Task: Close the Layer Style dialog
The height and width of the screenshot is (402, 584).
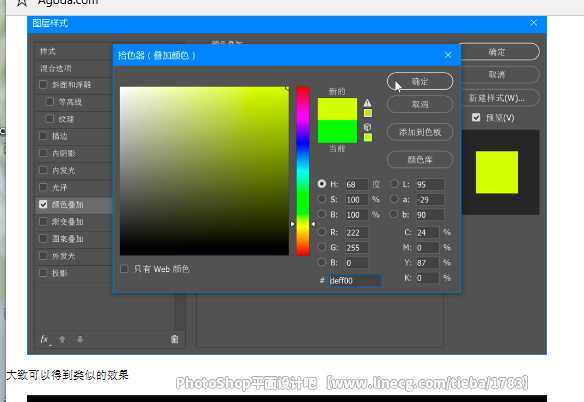Action: [x=533, y=23]
